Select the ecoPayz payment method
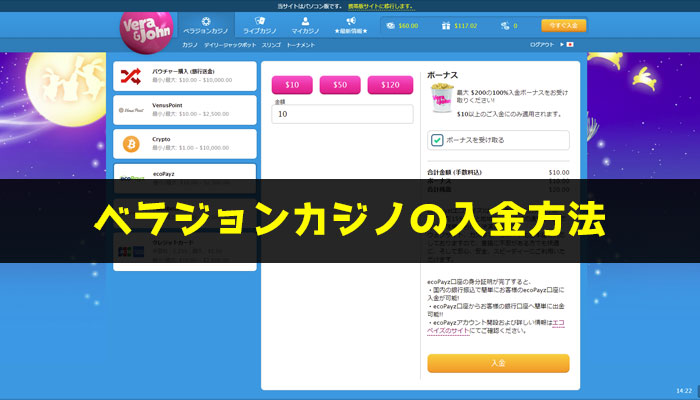This screenshot has height=400, width=700. [185, 179]
